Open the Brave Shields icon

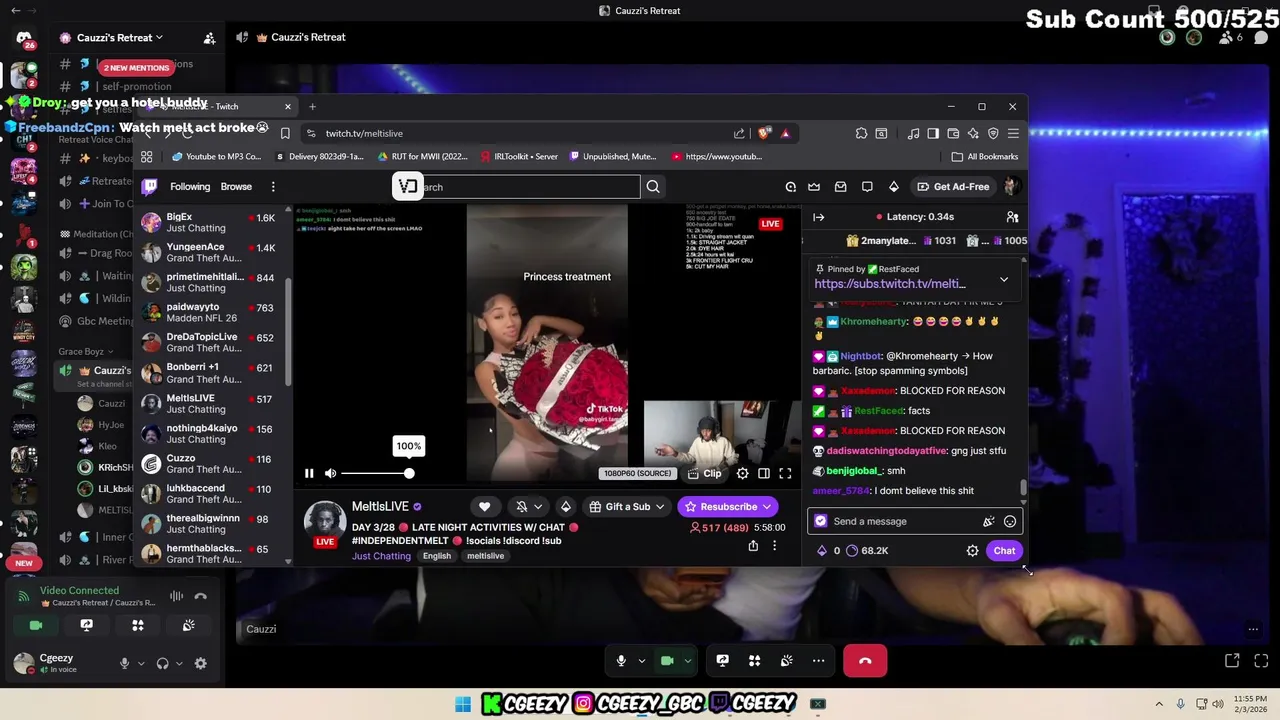(766, 134)
